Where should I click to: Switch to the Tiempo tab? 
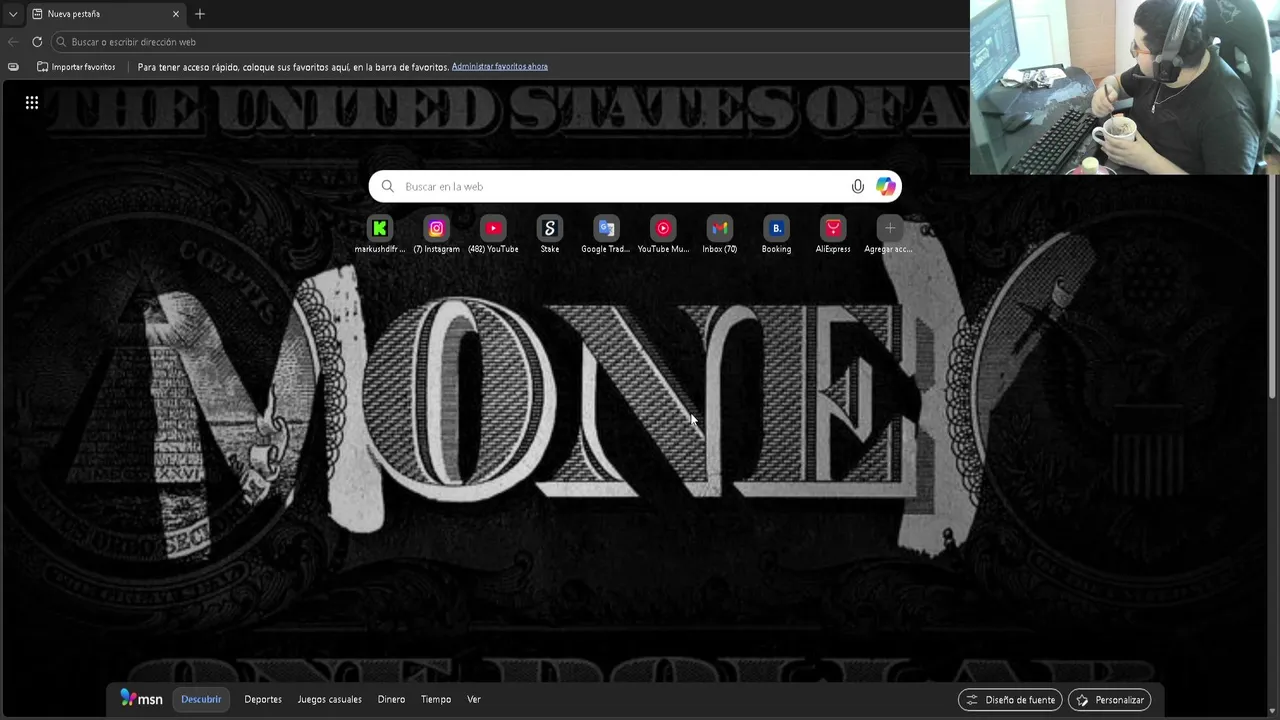click(x=436, y=699)
